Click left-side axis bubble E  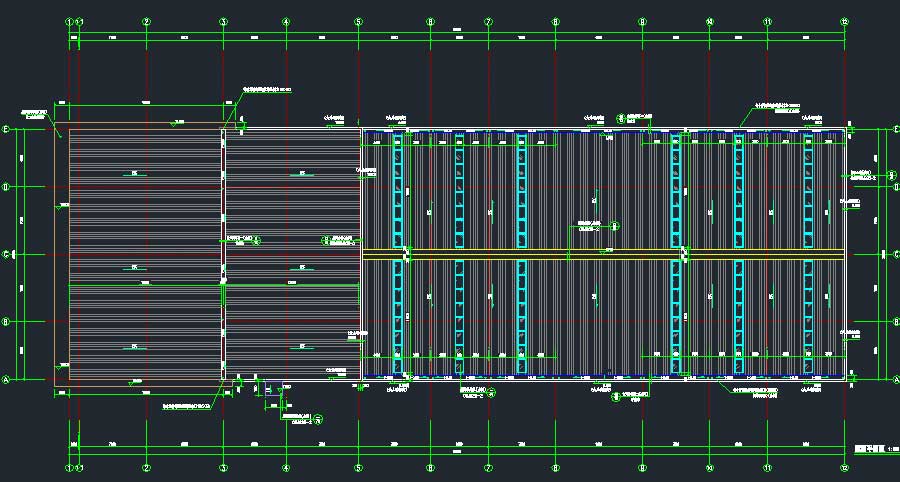[x=6, y=130]
